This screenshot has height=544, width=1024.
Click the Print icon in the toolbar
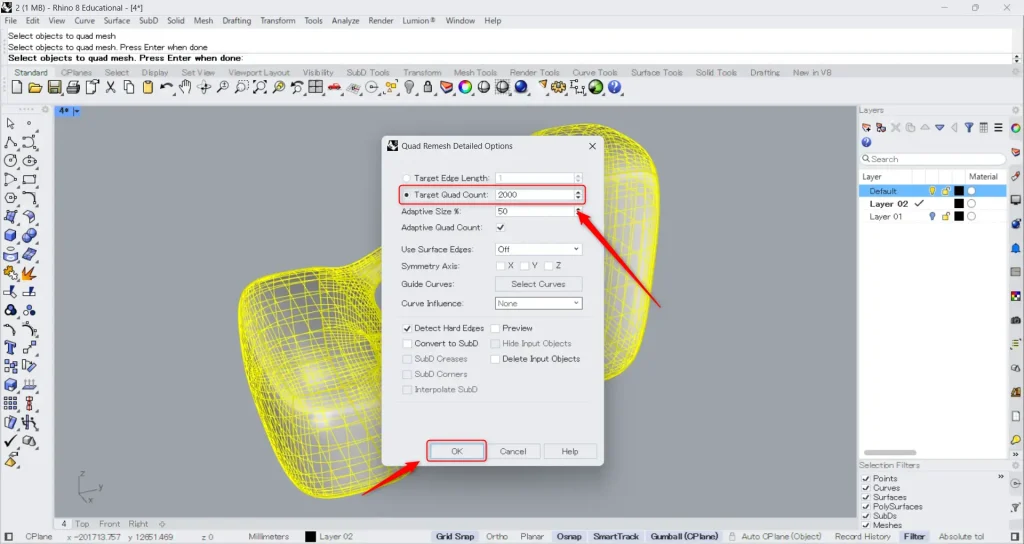73,87
